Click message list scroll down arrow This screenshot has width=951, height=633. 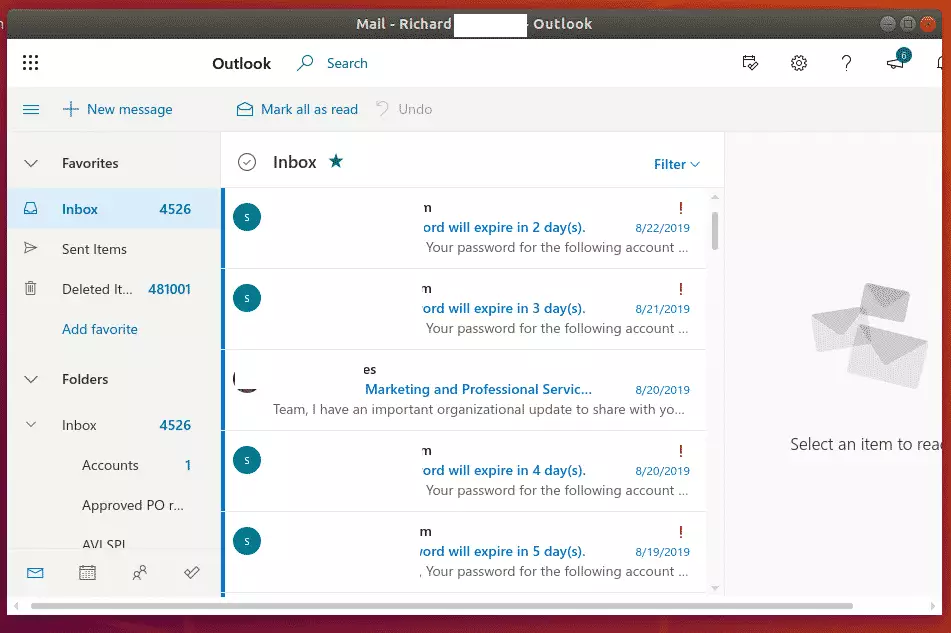pos(715,588)
